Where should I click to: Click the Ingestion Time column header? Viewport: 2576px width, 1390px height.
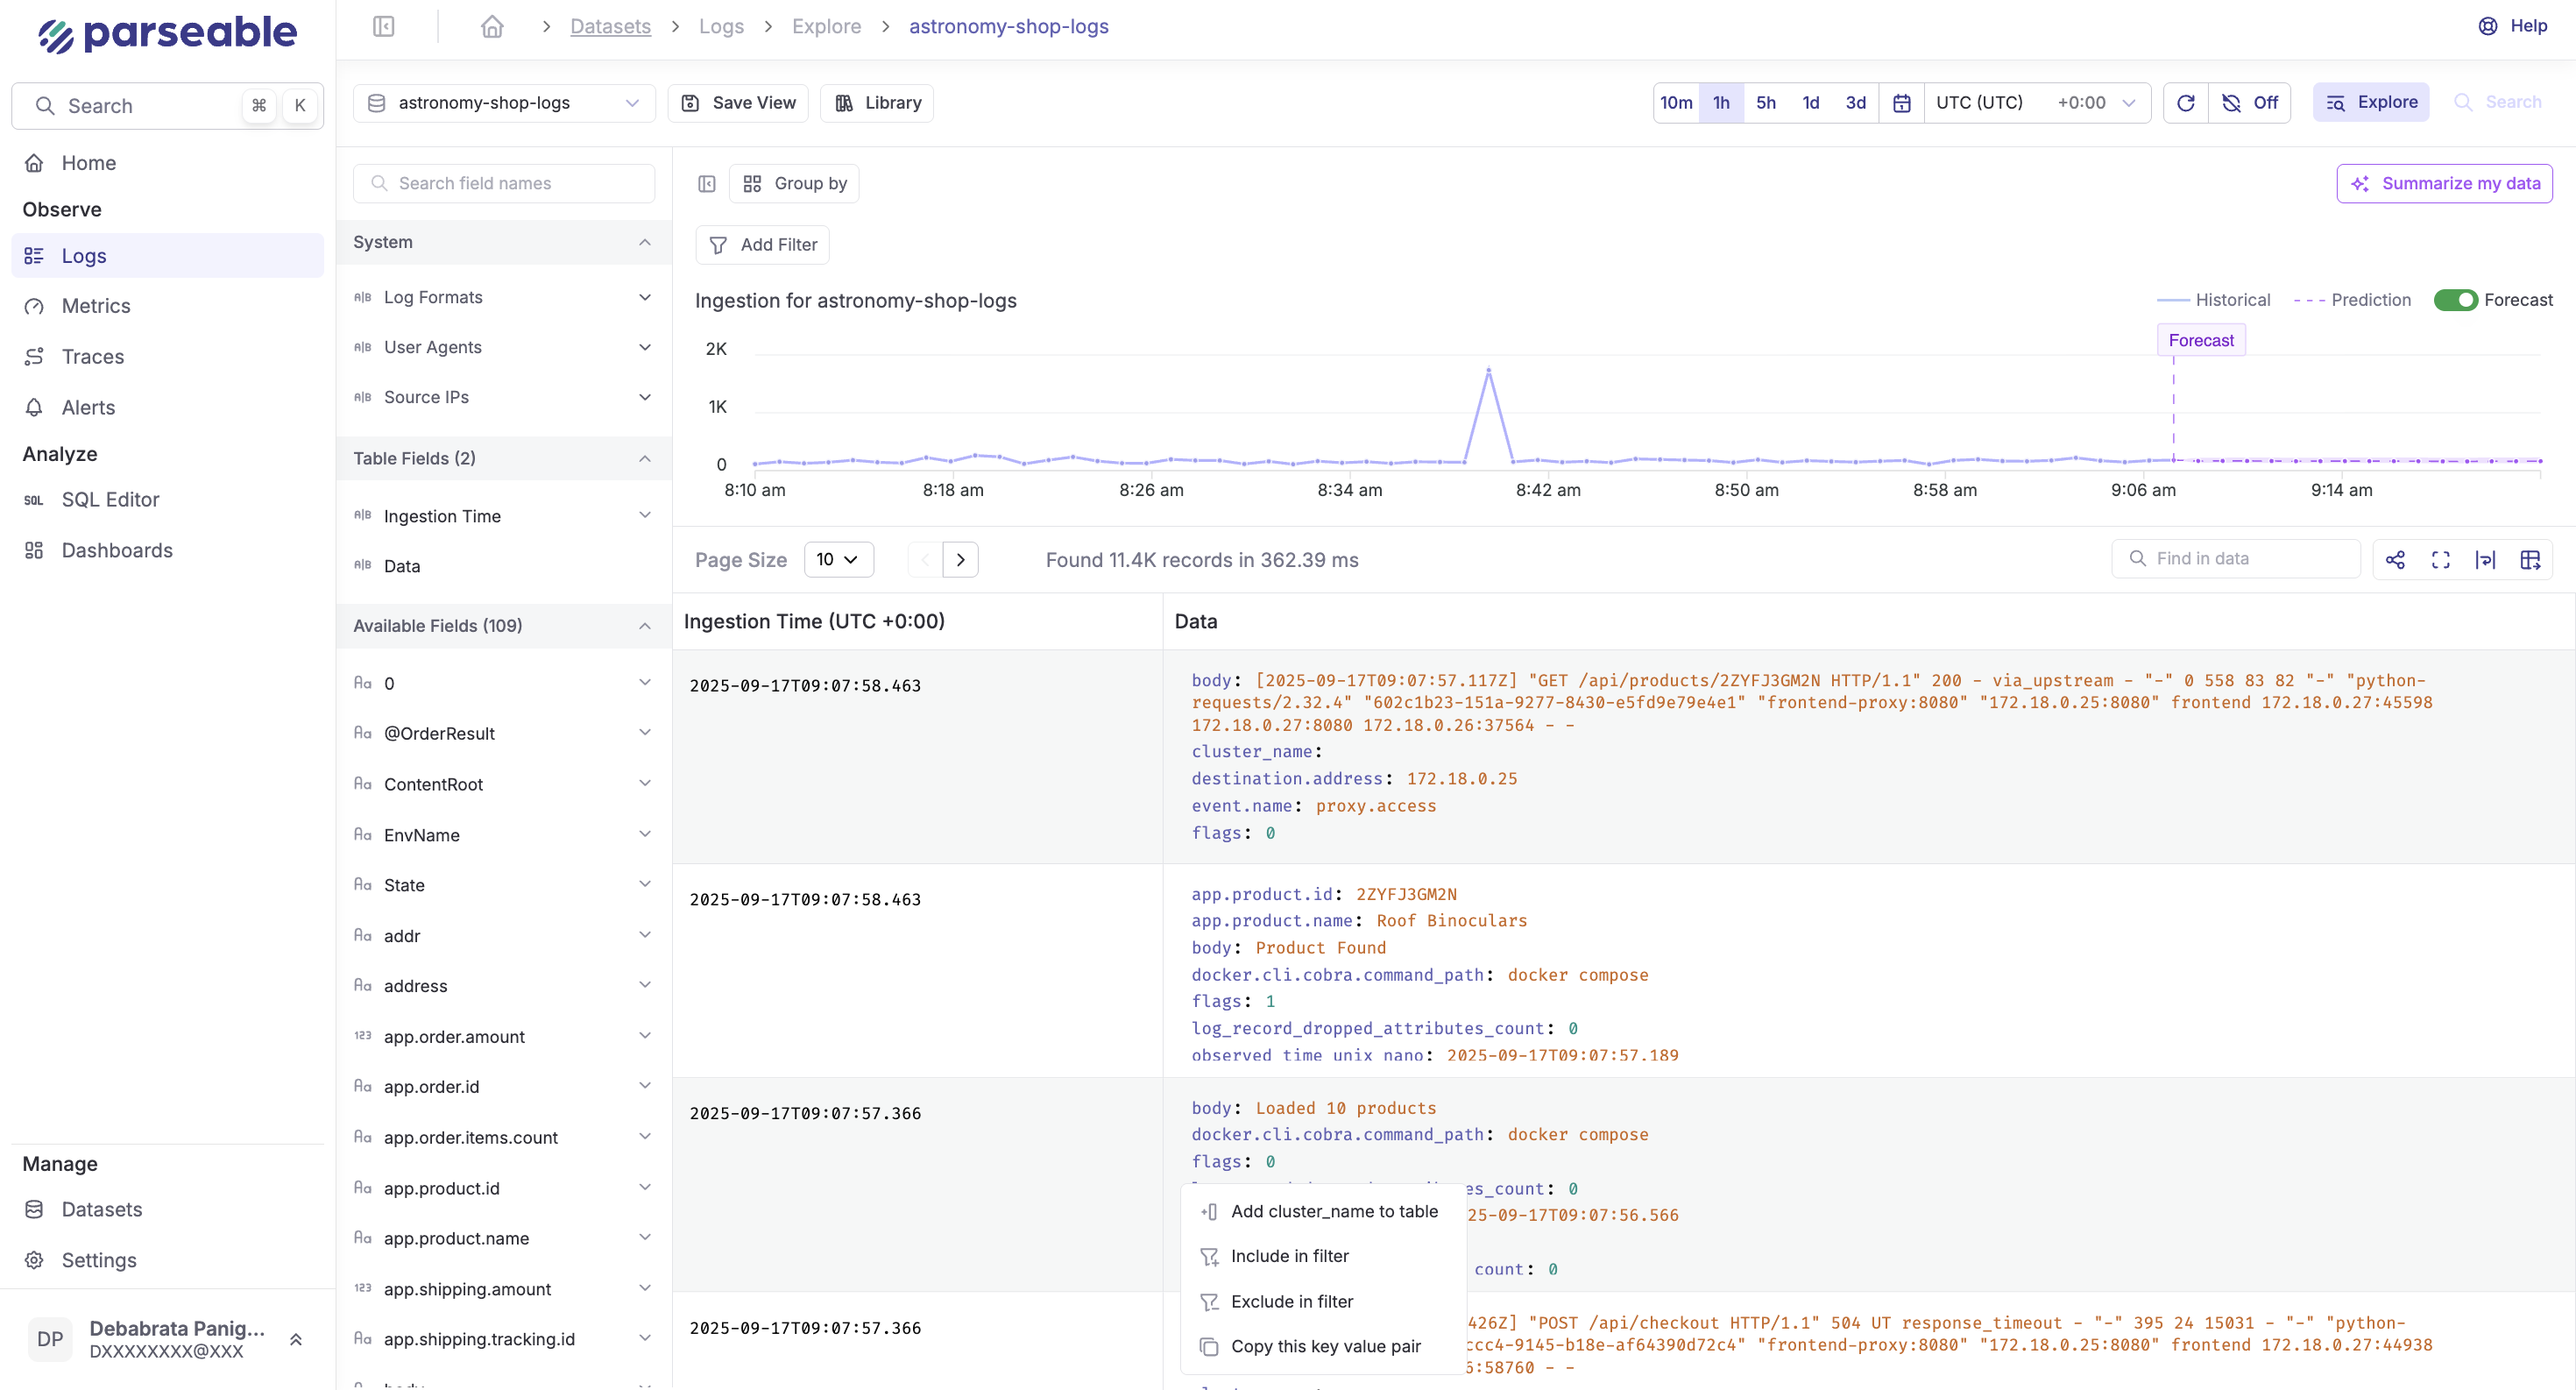pos(814,622)
